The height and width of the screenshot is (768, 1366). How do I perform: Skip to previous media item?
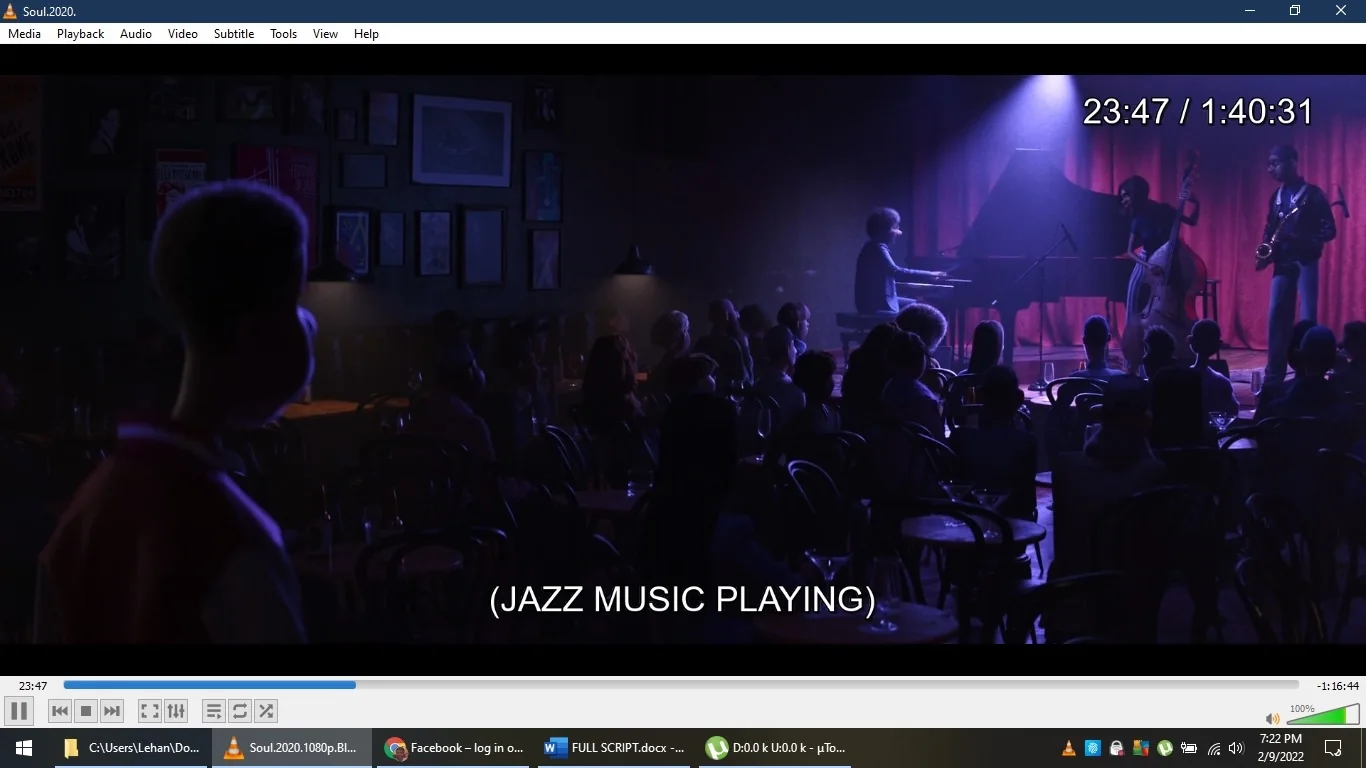pyautogui.click(x=60, y=711)
